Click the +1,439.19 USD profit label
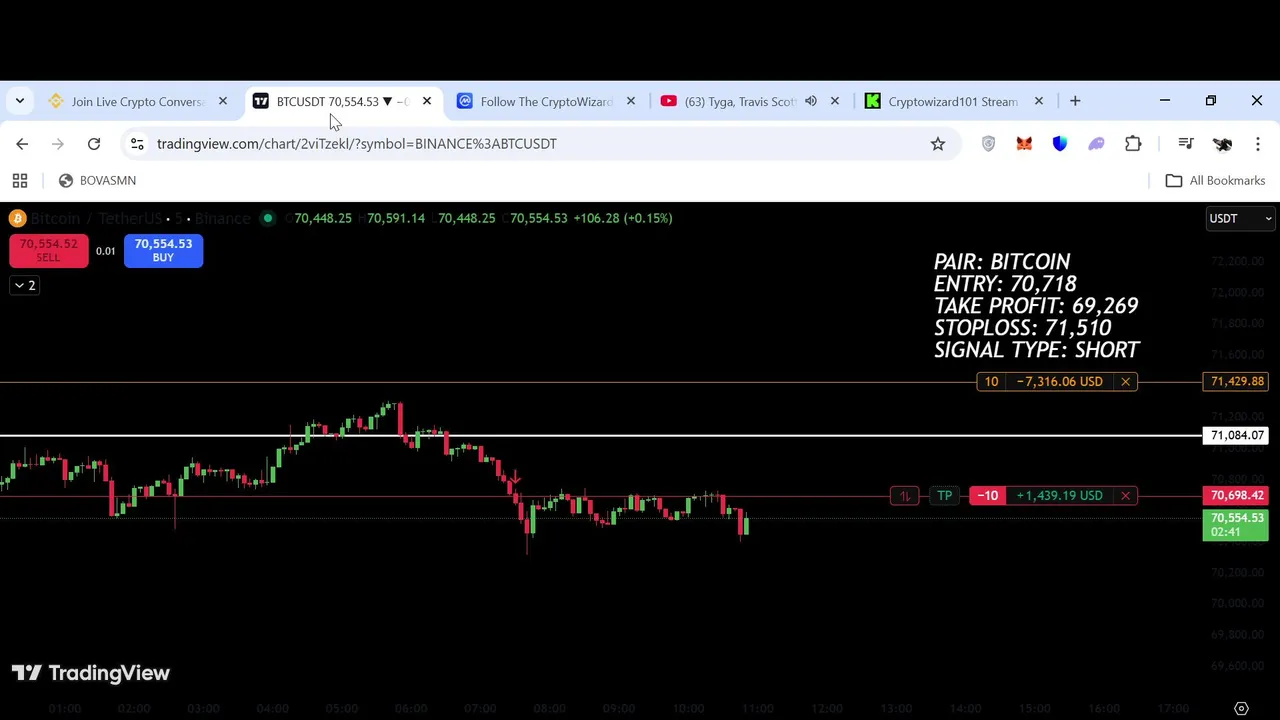The width and height of the screenshot is (1280, 720). [1059, 496]
